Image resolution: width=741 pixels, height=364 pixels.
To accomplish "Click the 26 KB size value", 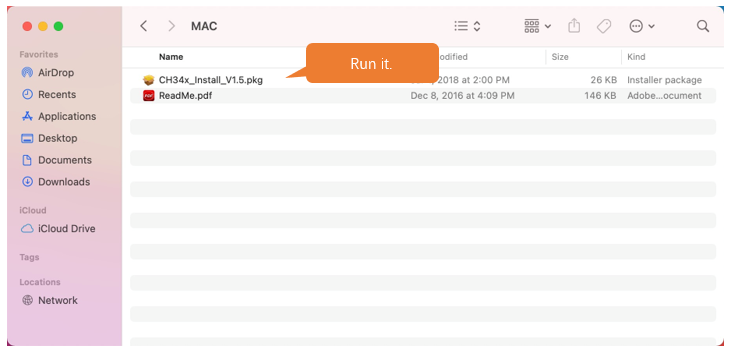I will [x=603, y=80].
